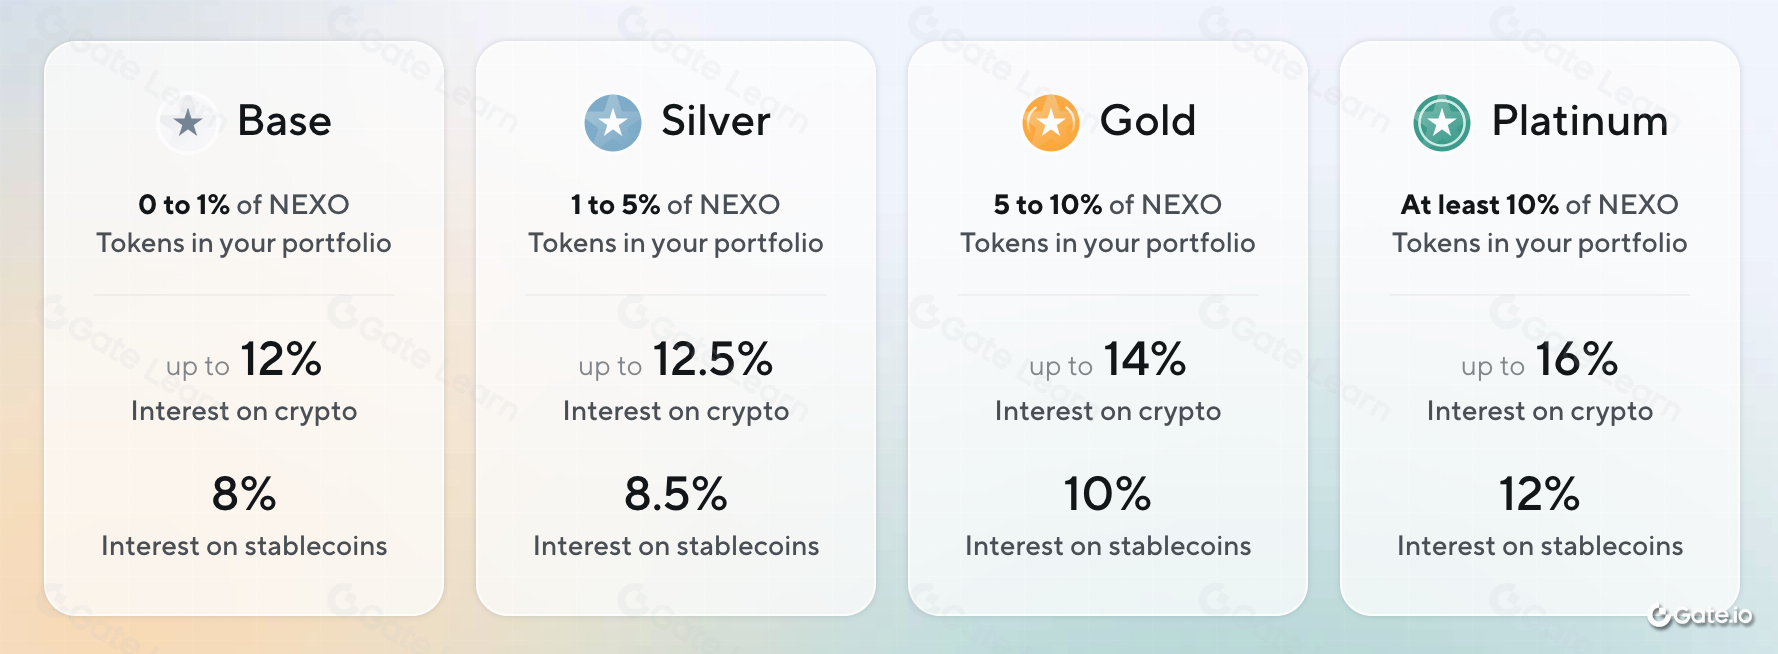This screenshot has height=654, width=1778.
Task: Select the Silver tier heading
Action: pyautogui.click(x=716, y=121)
